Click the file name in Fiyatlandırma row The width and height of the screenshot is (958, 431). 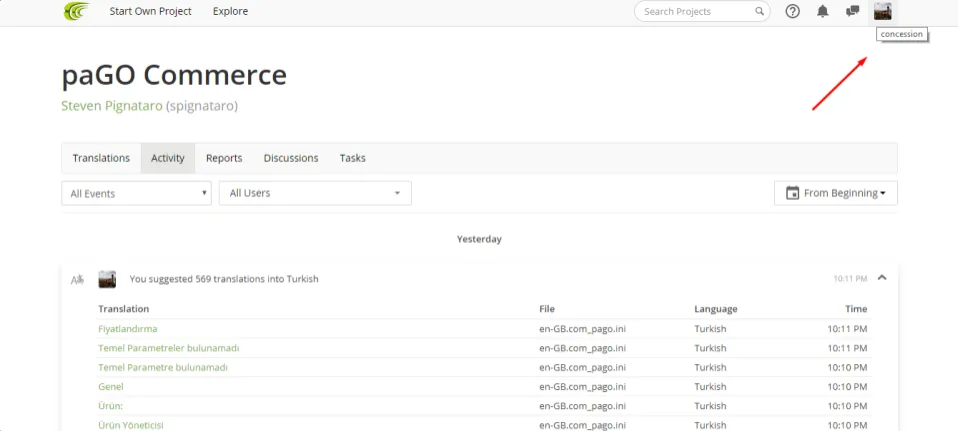(x=582, y=329)
